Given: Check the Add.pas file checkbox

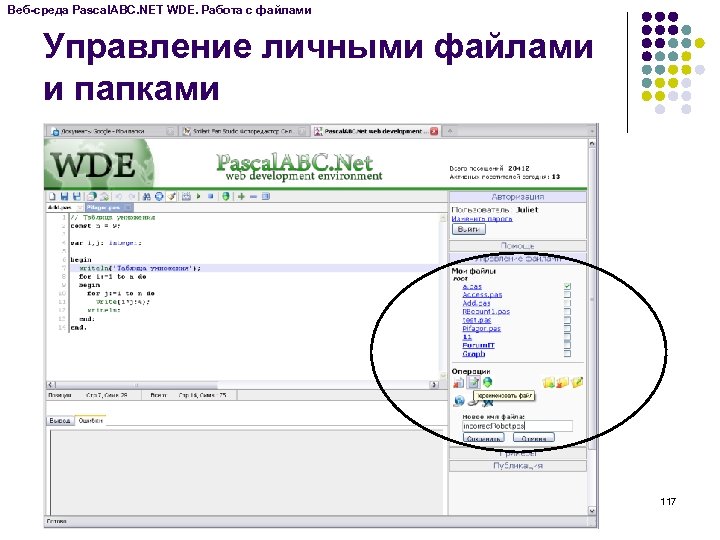Looking at the screenshot, I should pos(568,303).
